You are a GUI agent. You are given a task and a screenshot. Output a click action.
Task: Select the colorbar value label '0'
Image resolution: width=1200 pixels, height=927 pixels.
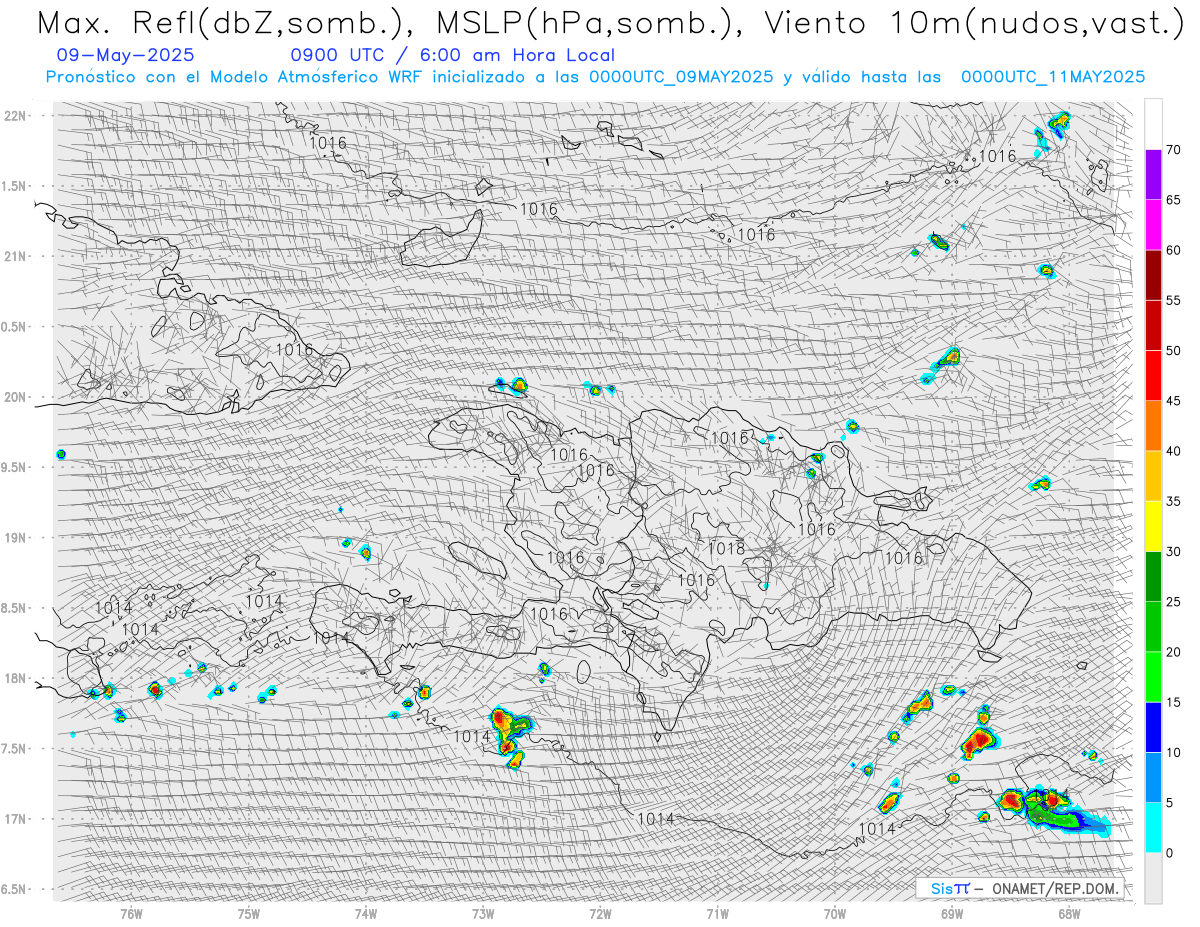coord(1170,853)
